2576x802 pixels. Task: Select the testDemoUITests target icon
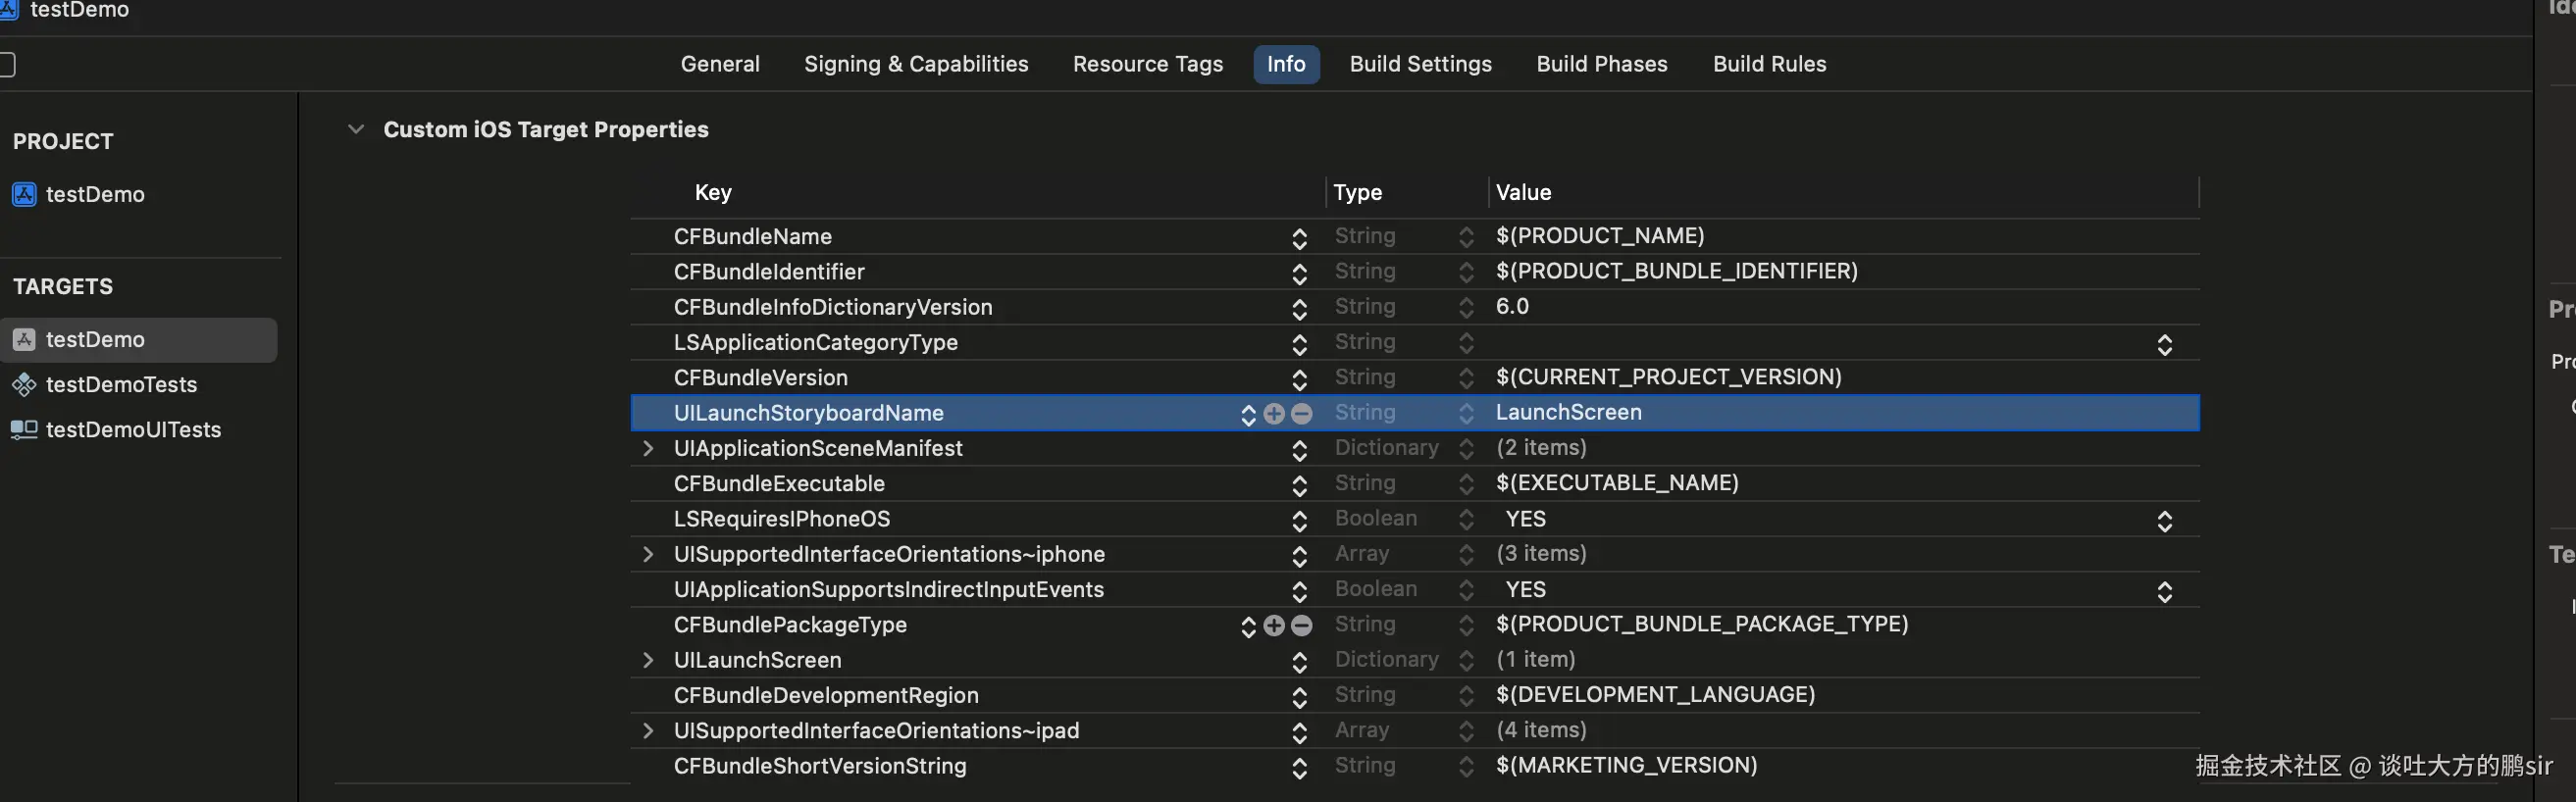pyautogui.click(x=24, y=430)
